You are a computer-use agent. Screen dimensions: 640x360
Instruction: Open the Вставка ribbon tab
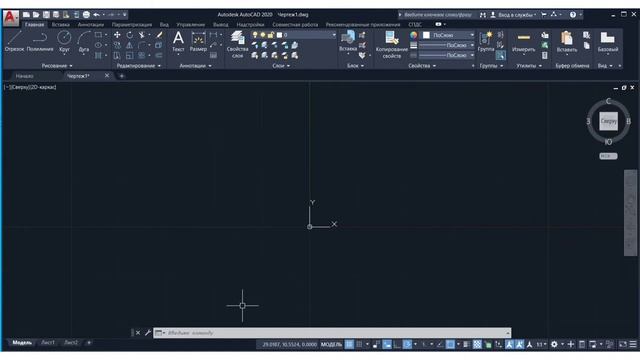pyautogui.click(x=60, y=24)
